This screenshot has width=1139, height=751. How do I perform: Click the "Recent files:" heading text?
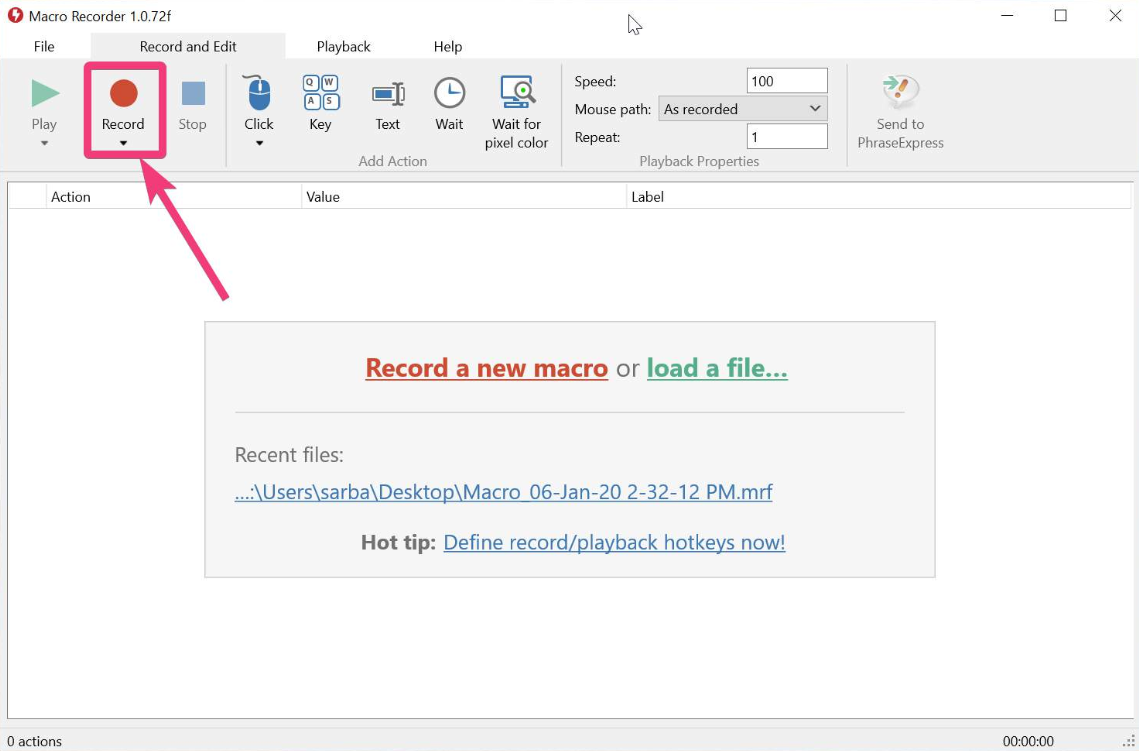point(289,455)
